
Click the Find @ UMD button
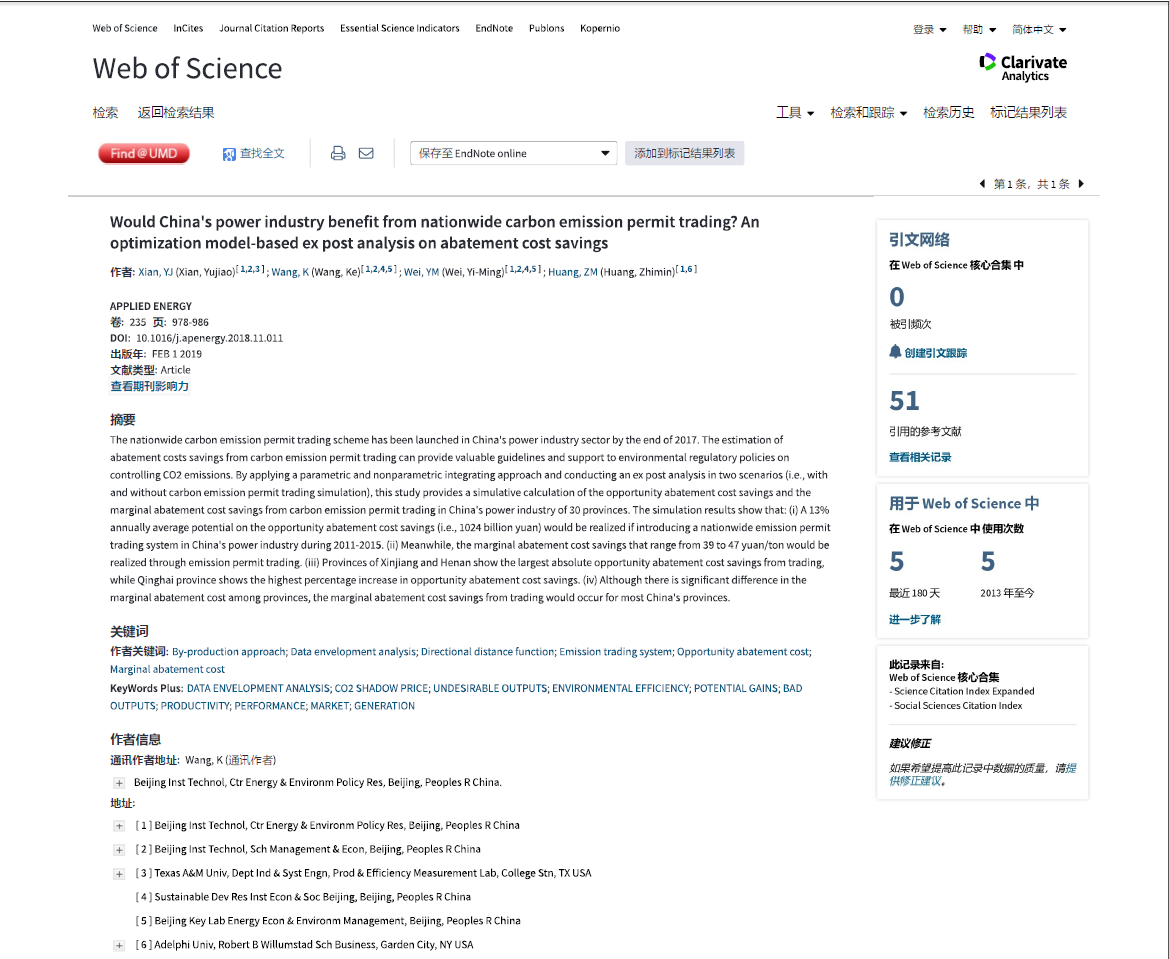tap(144, 154)
